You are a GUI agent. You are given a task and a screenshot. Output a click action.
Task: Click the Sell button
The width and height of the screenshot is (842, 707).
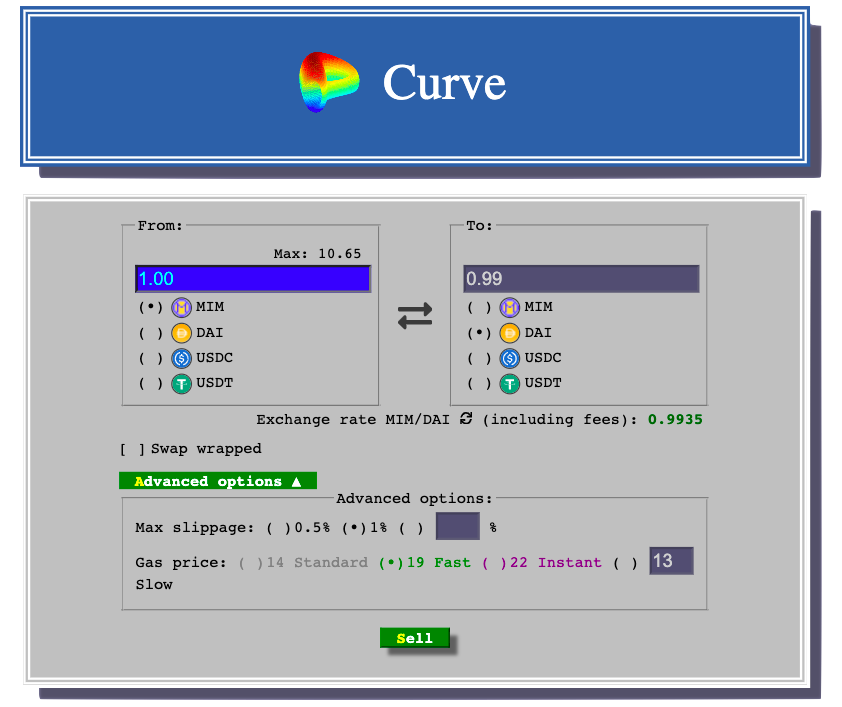pyautogui.click(x=415, y=638)
